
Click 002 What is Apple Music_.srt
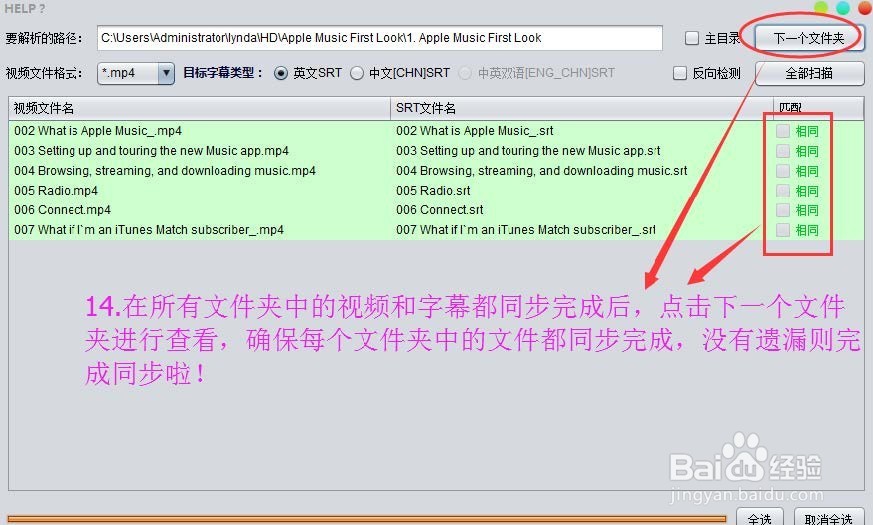475,131
